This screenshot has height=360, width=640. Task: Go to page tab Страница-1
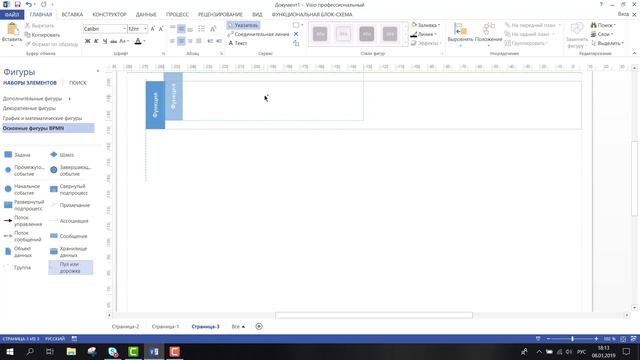[165, 327]
